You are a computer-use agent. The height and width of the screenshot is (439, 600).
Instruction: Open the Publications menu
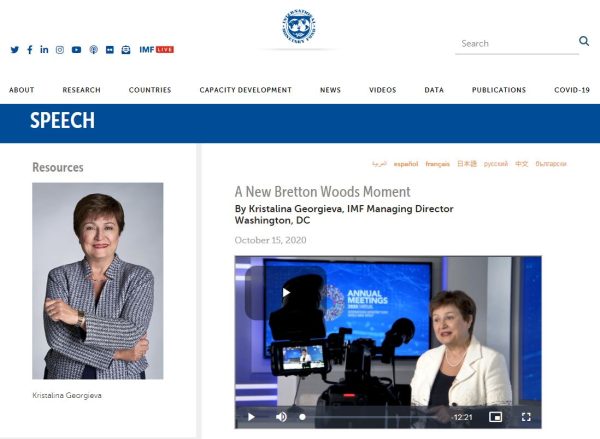pos(499,90)
